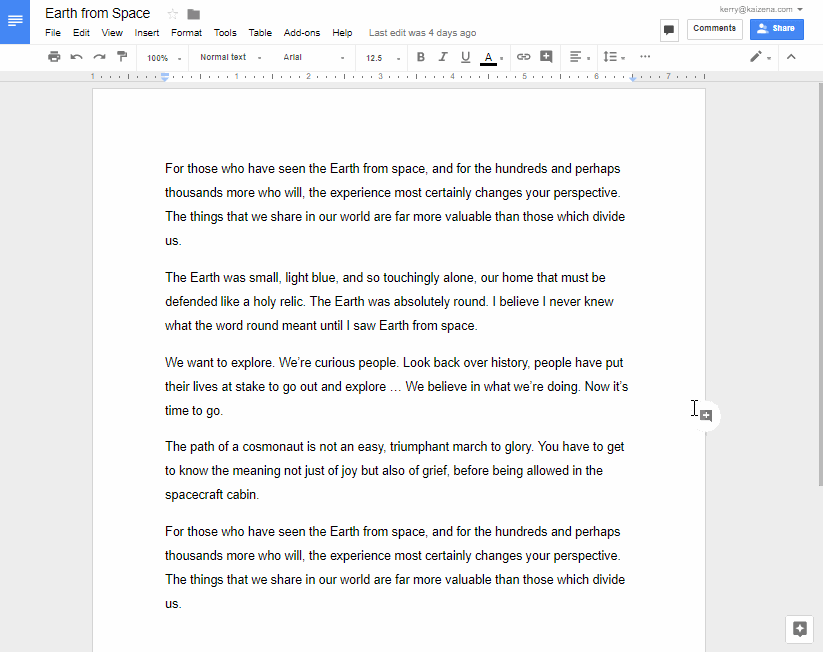Undo the last action
The width and height of the screenshot is (823, 652).
point(77,57)
